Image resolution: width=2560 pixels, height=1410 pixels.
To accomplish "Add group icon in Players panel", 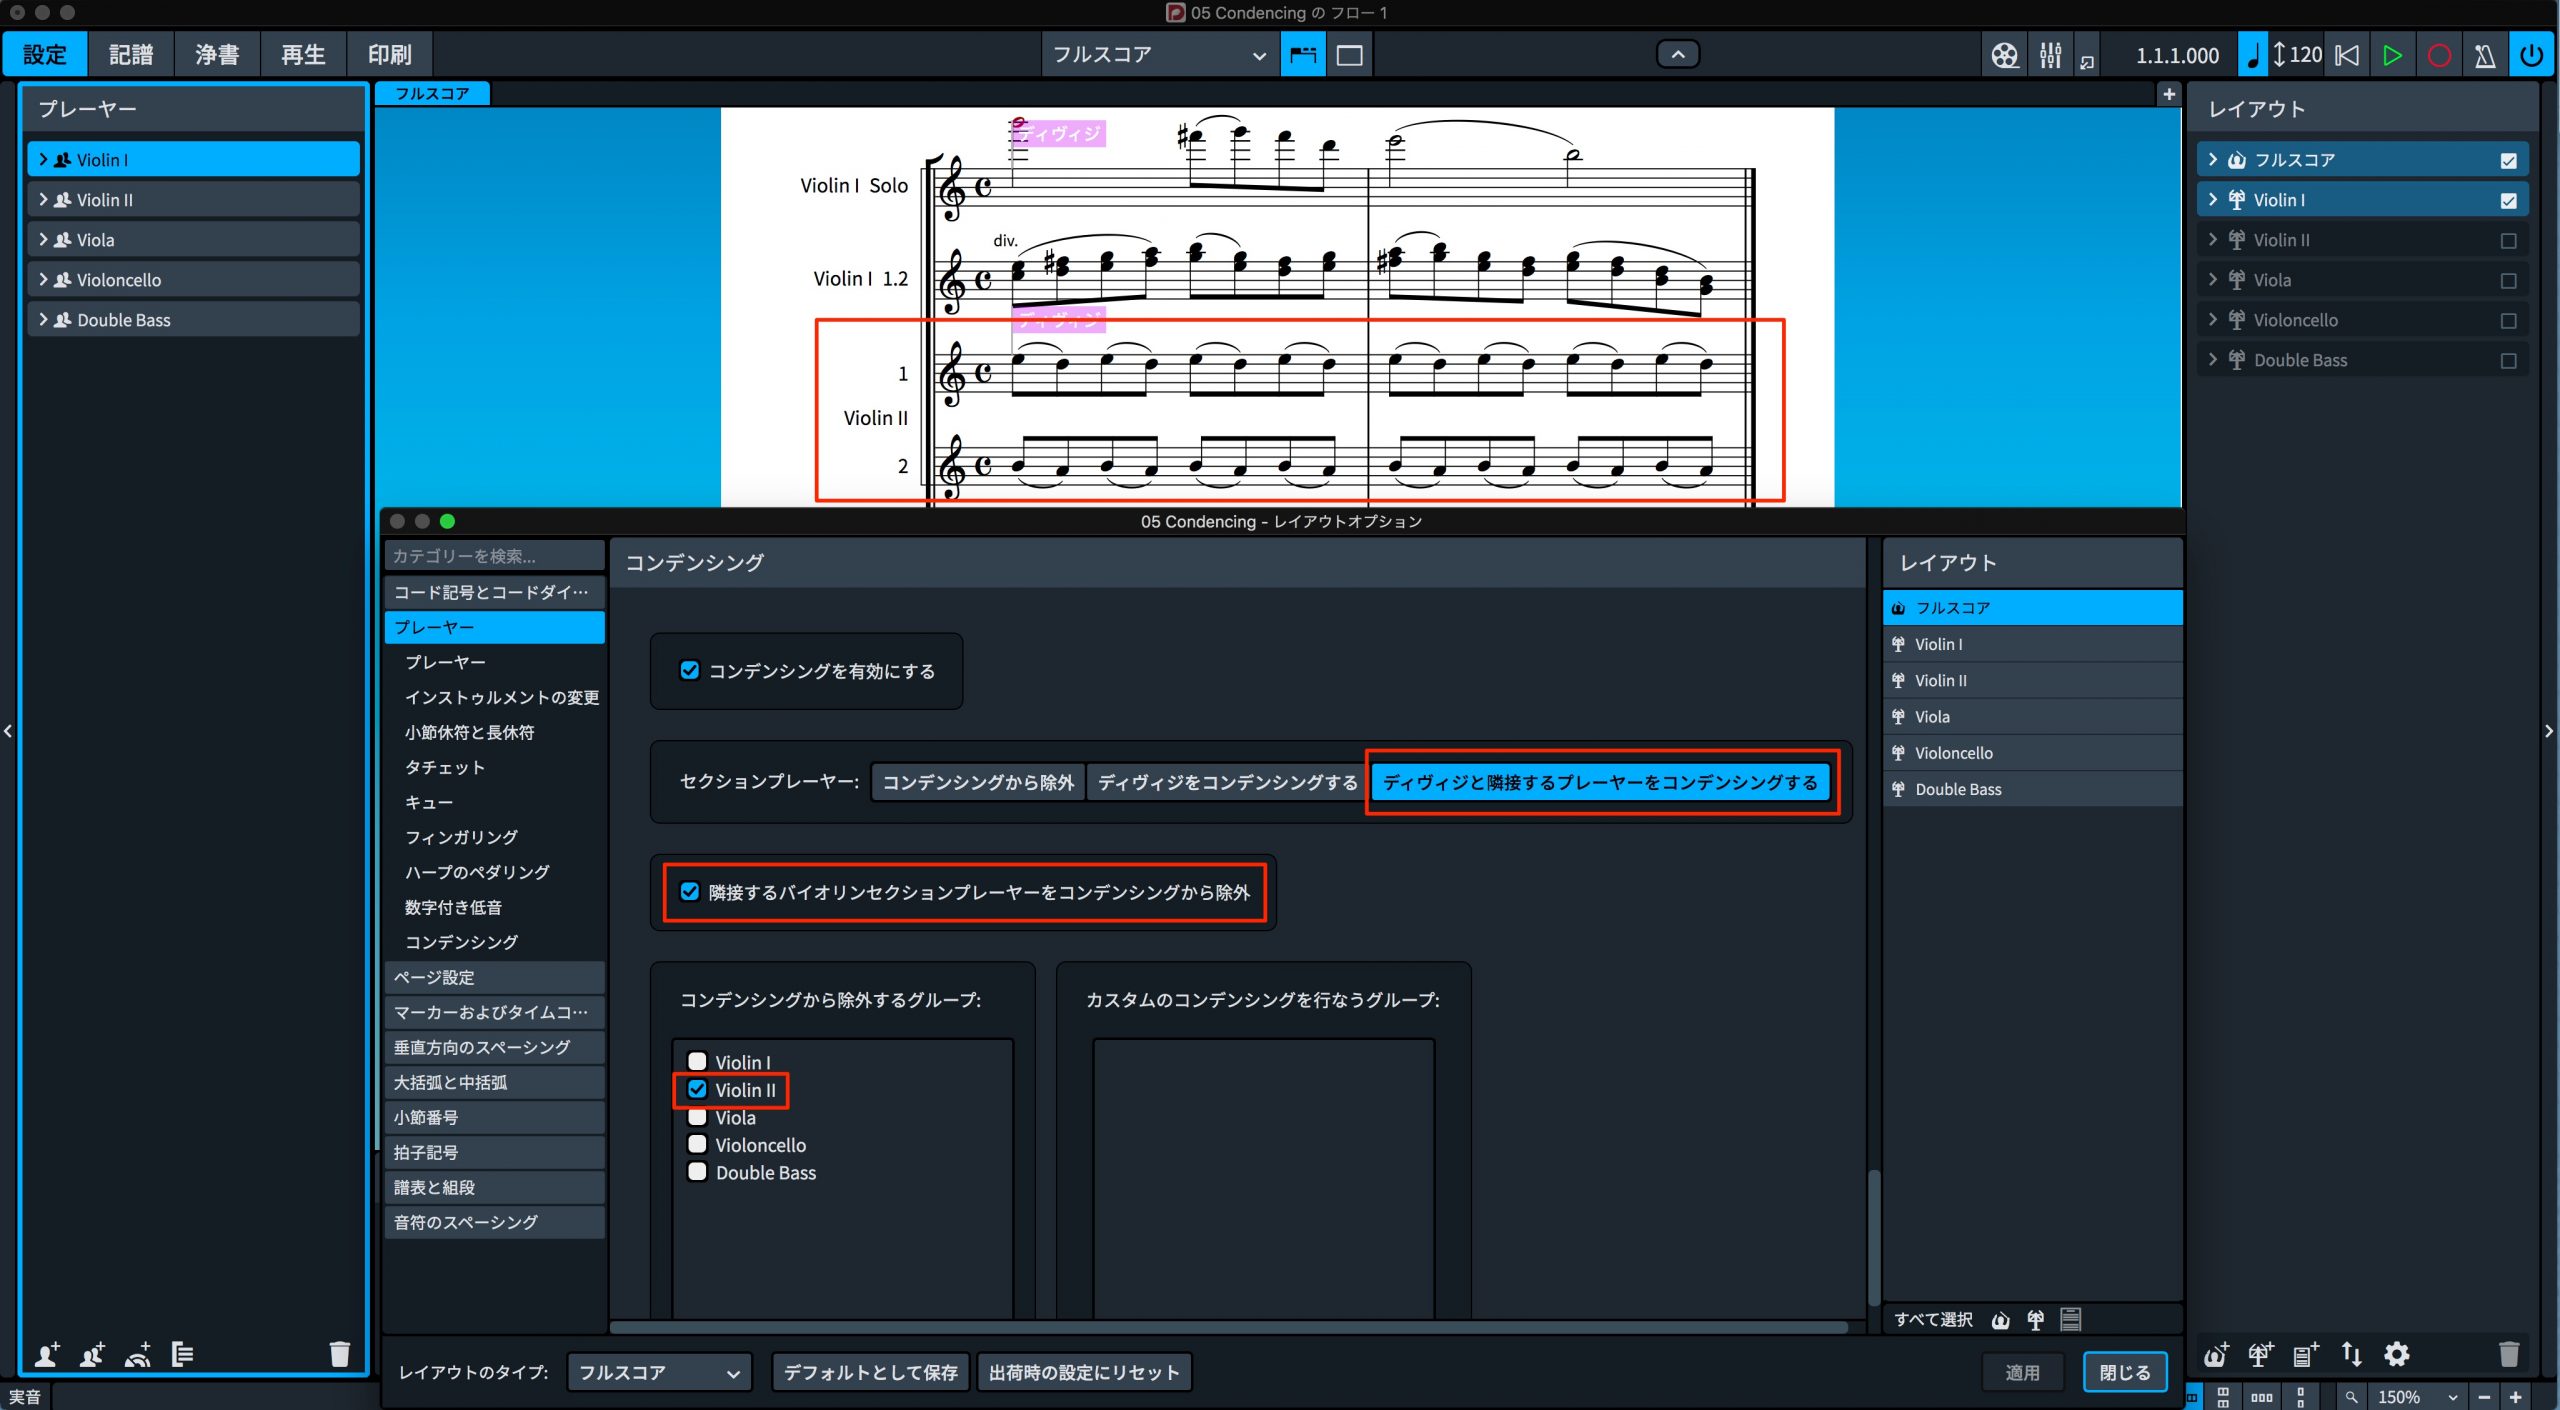I will 182,1354.
